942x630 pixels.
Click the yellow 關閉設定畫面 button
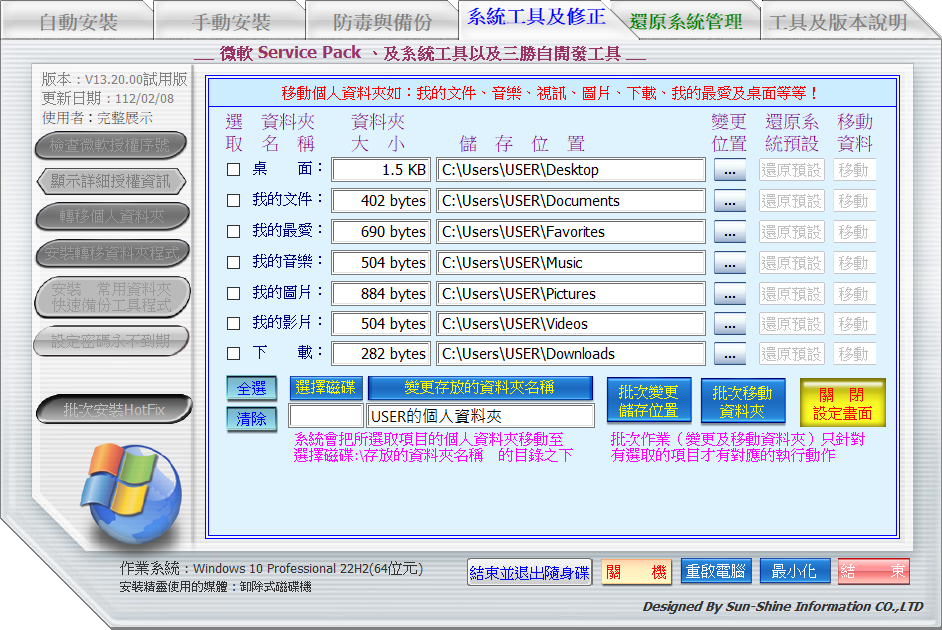coord(842,403)
